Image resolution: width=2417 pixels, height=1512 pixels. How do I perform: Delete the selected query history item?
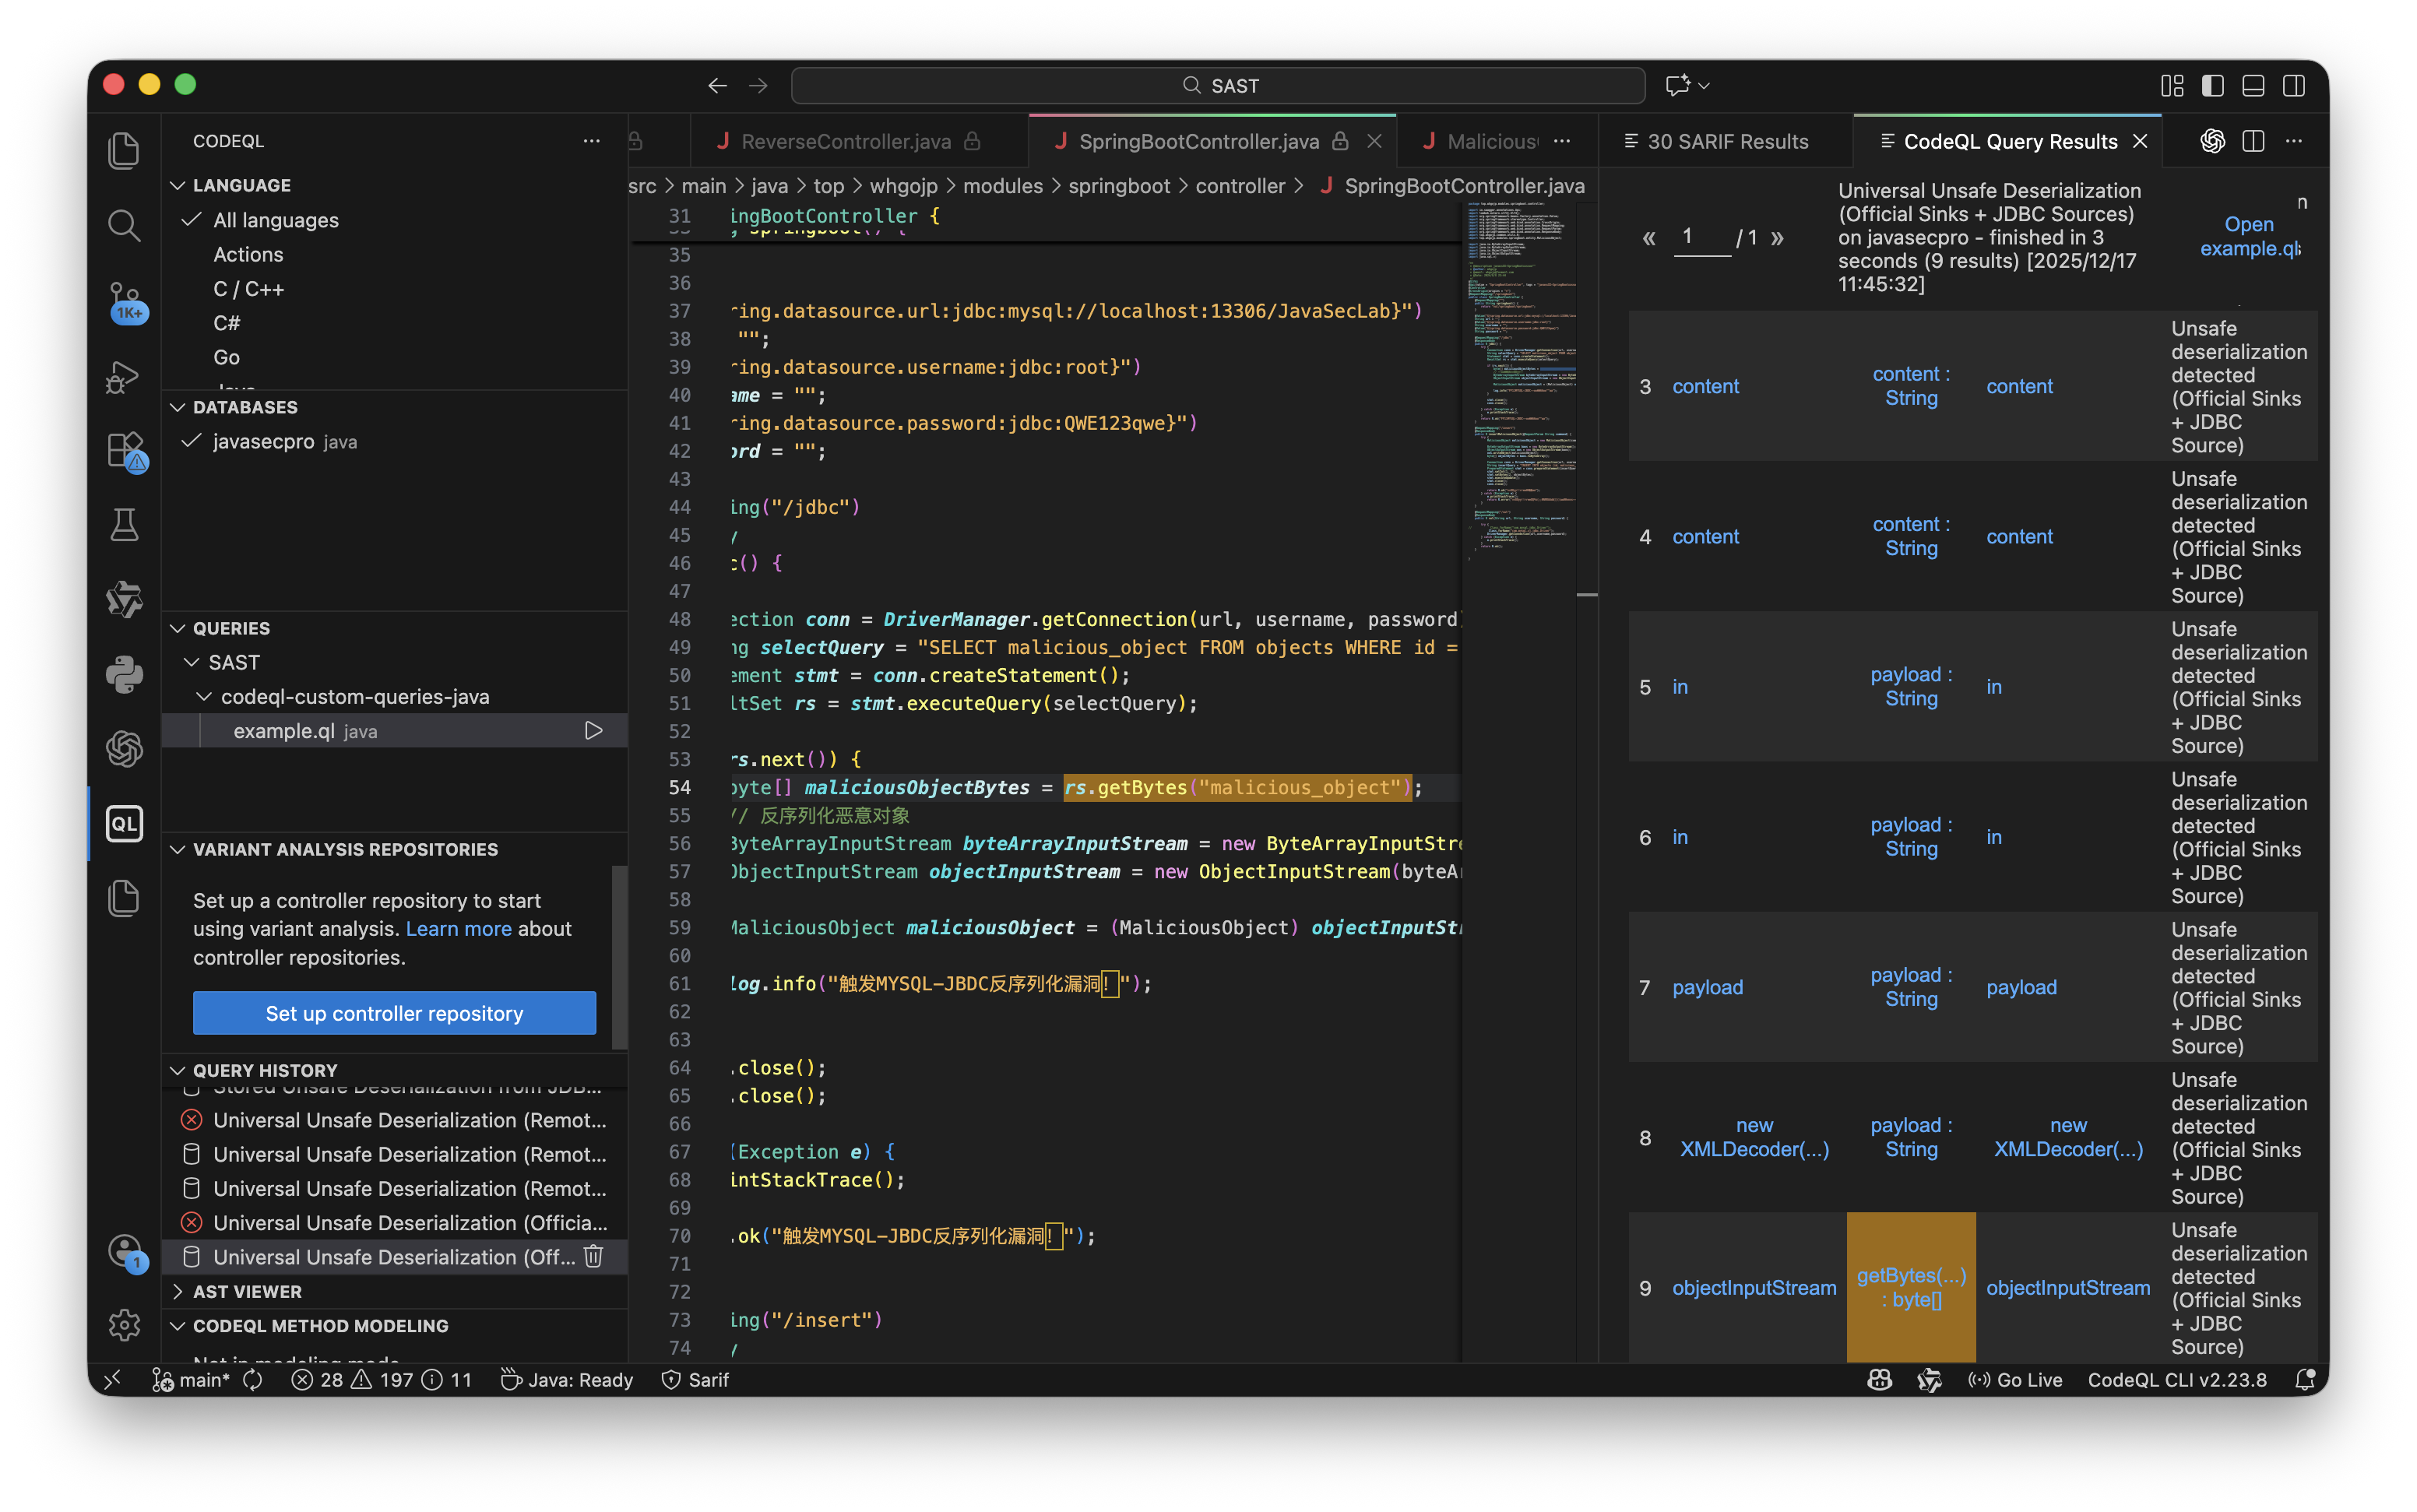[593, 1257]
